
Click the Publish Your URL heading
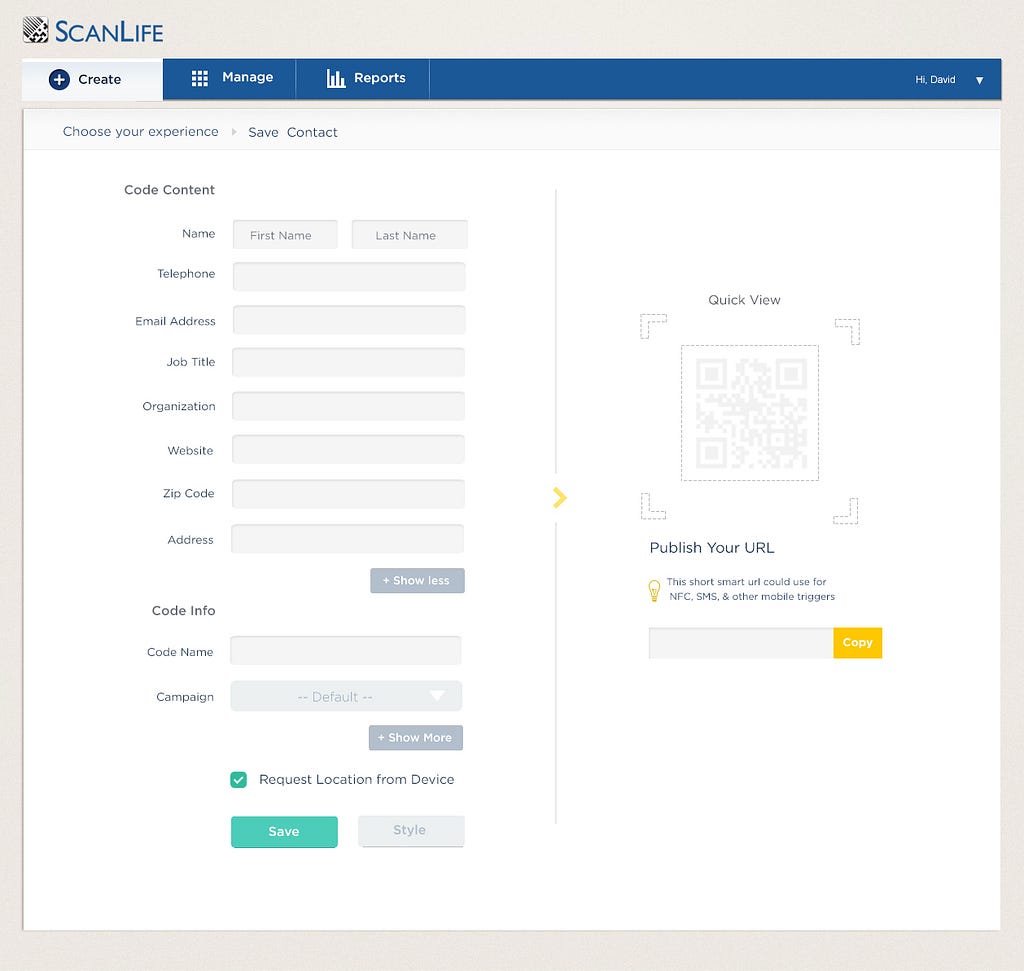[x=712, y=548]
